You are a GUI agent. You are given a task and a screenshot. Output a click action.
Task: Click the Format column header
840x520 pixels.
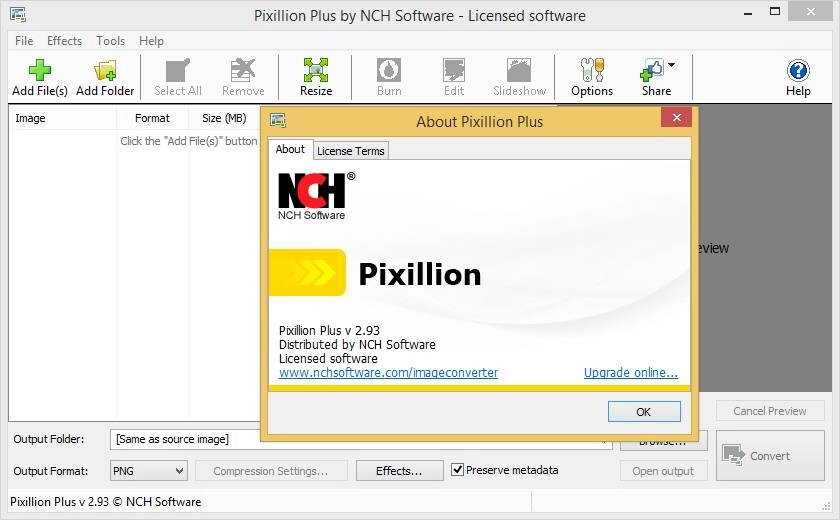click(152, 118)
